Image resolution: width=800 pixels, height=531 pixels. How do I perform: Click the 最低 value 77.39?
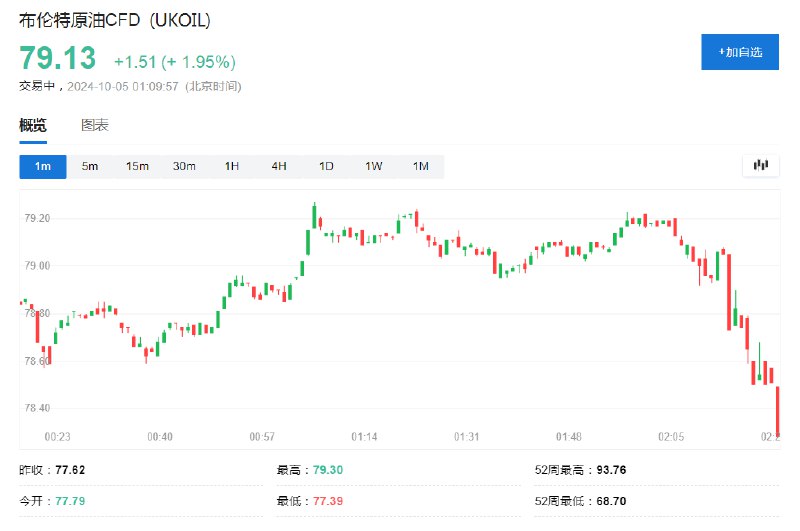coord(328,501)
